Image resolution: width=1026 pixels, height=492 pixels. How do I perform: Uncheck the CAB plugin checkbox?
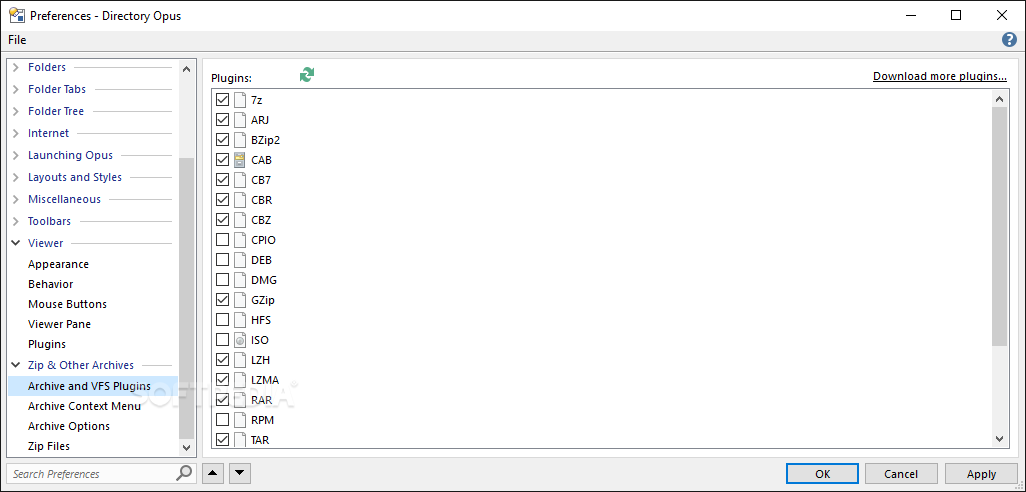coord(222,160)
